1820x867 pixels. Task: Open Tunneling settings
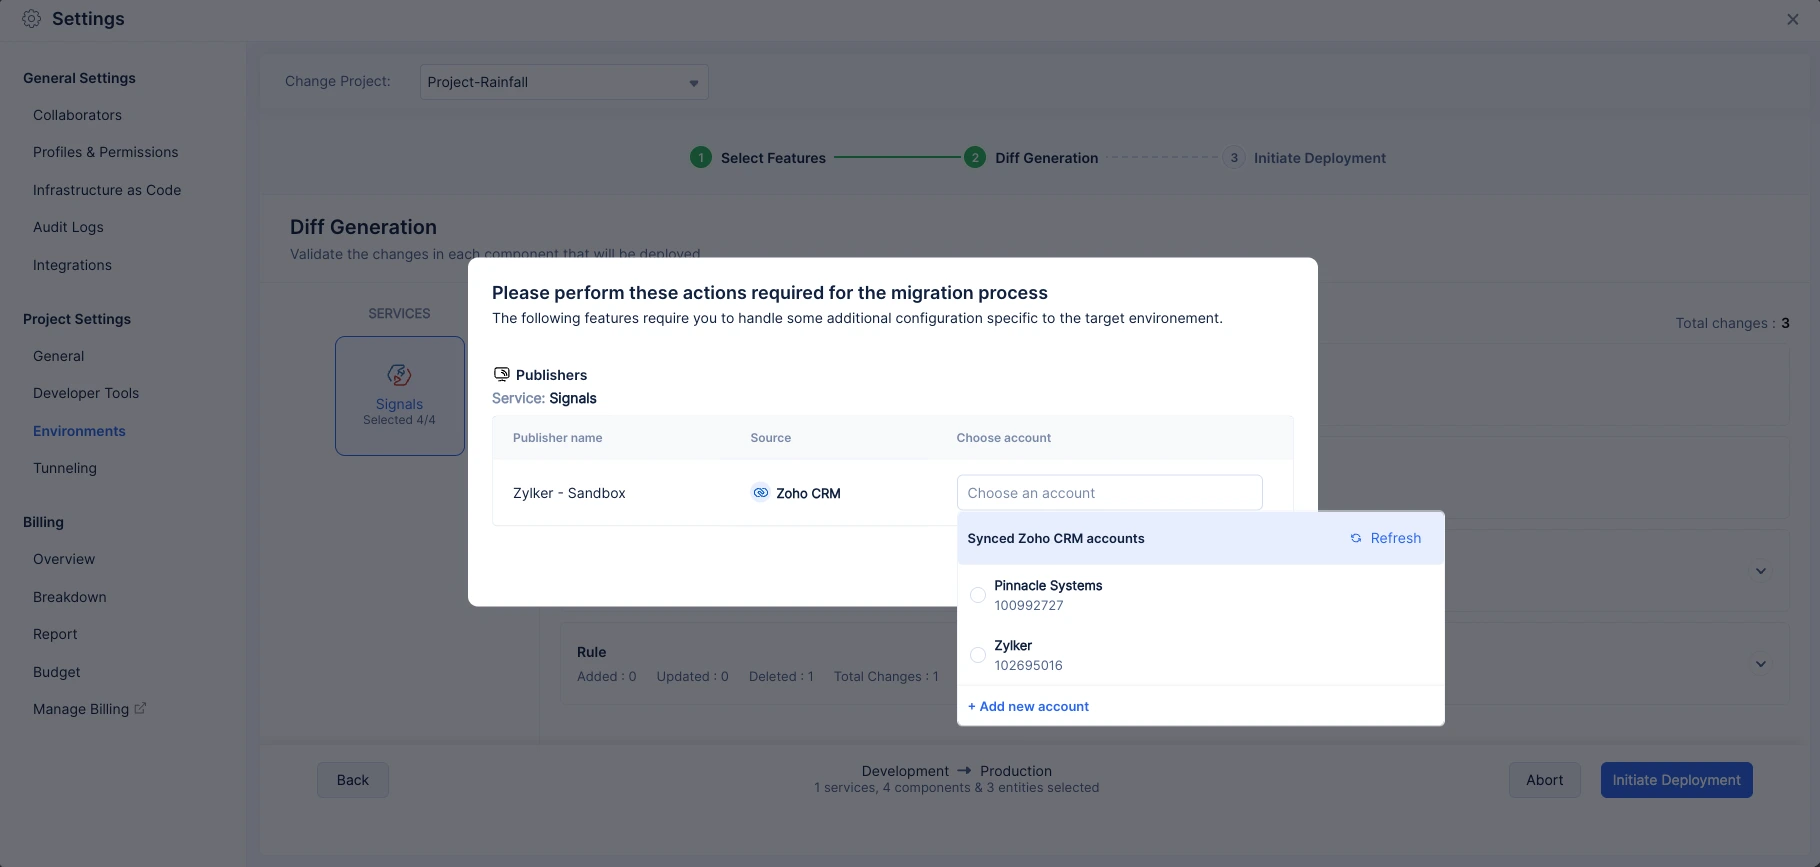(x=65, y=468)
